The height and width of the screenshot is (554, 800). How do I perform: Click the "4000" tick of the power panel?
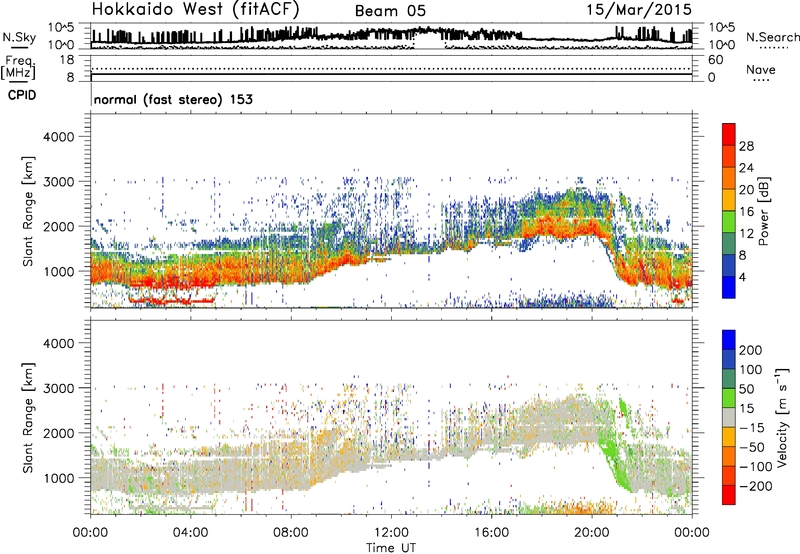(x=59, y=137)
